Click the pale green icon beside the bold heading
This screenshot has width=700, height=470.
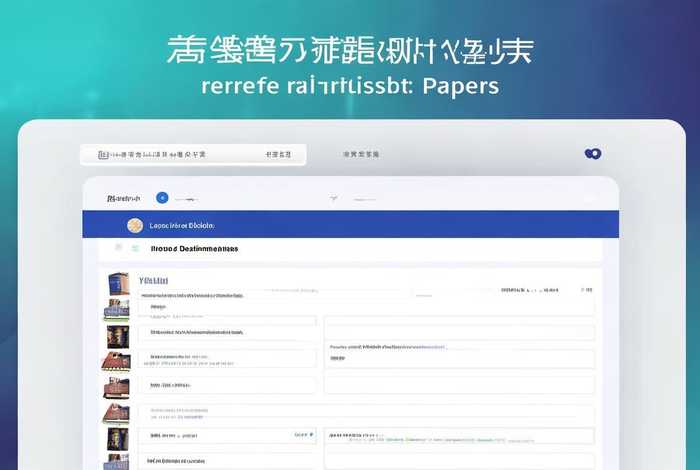coord(135,248)
